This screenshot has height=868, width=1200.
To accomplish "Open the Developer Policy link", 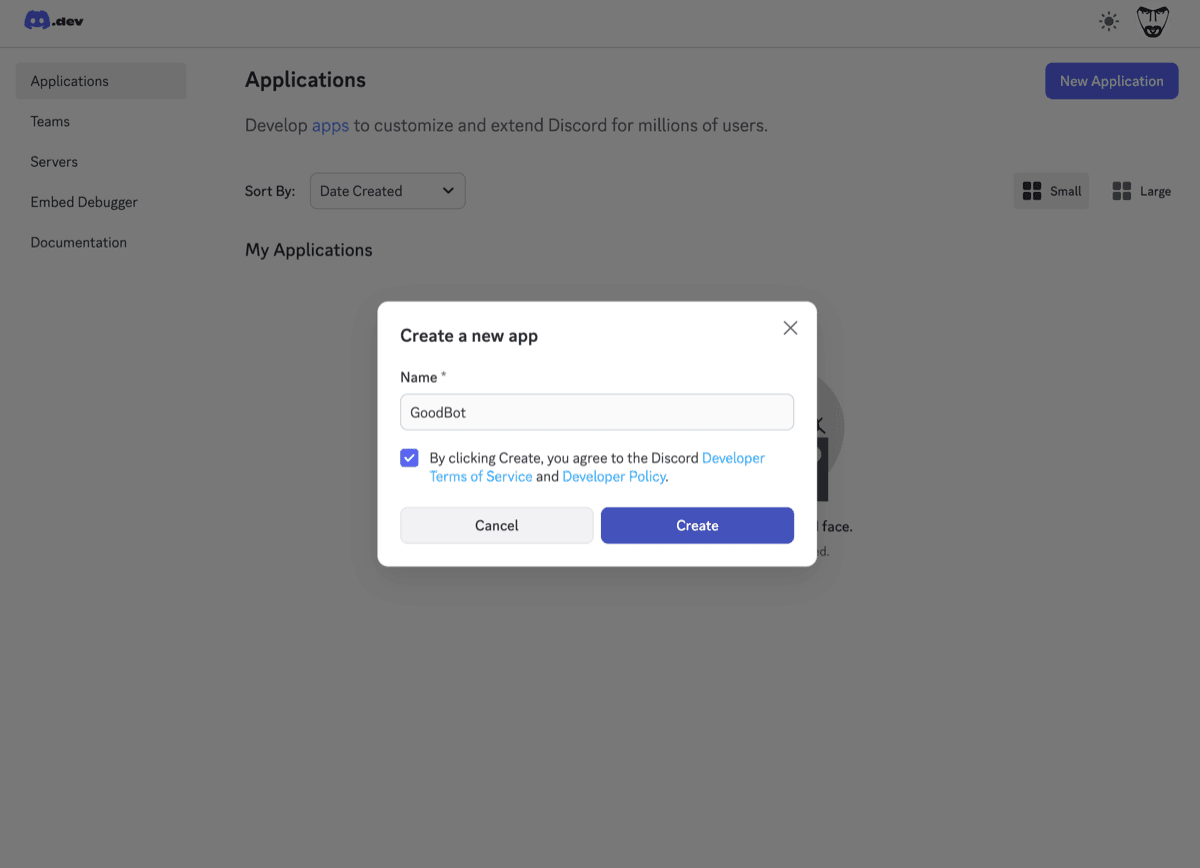I will (613, 476).
